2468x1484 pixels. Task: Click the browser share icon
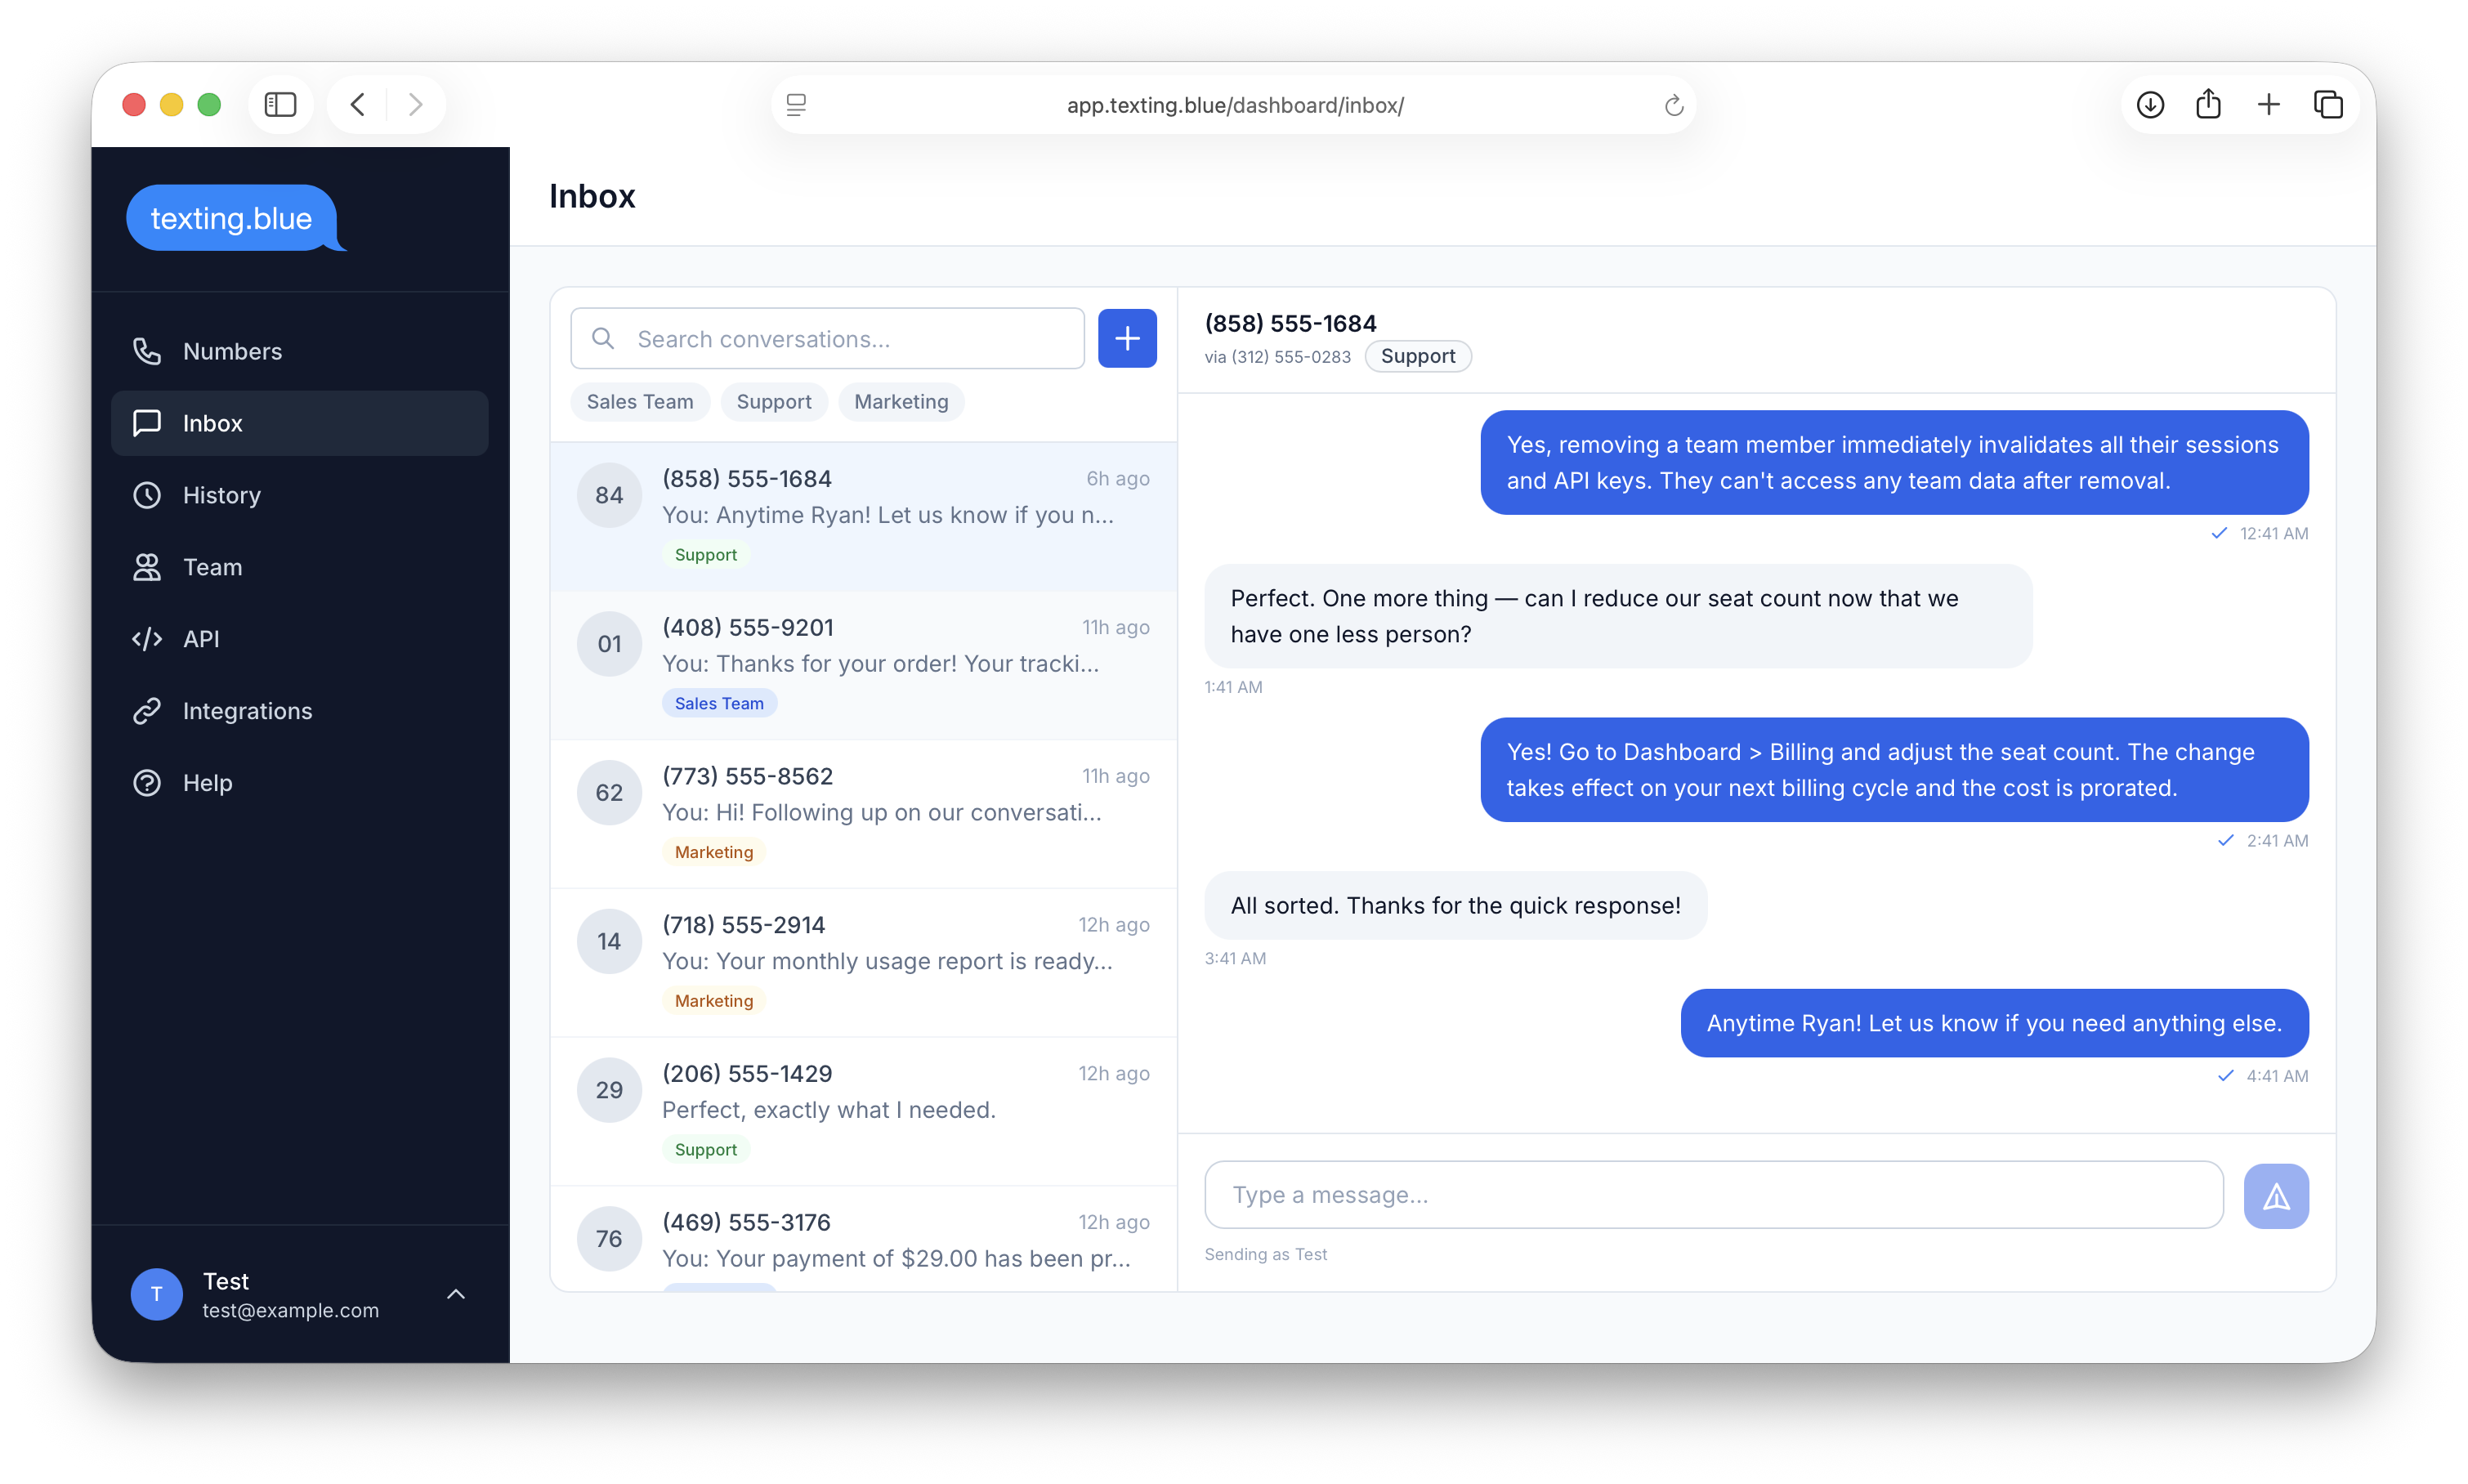(2208, 104)
